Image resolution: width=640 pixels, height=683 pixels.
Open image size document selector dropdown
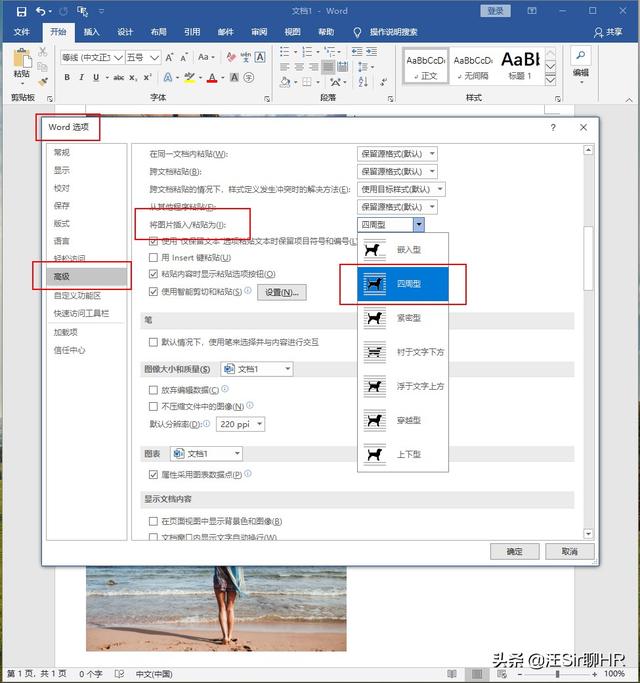point(257,369)
